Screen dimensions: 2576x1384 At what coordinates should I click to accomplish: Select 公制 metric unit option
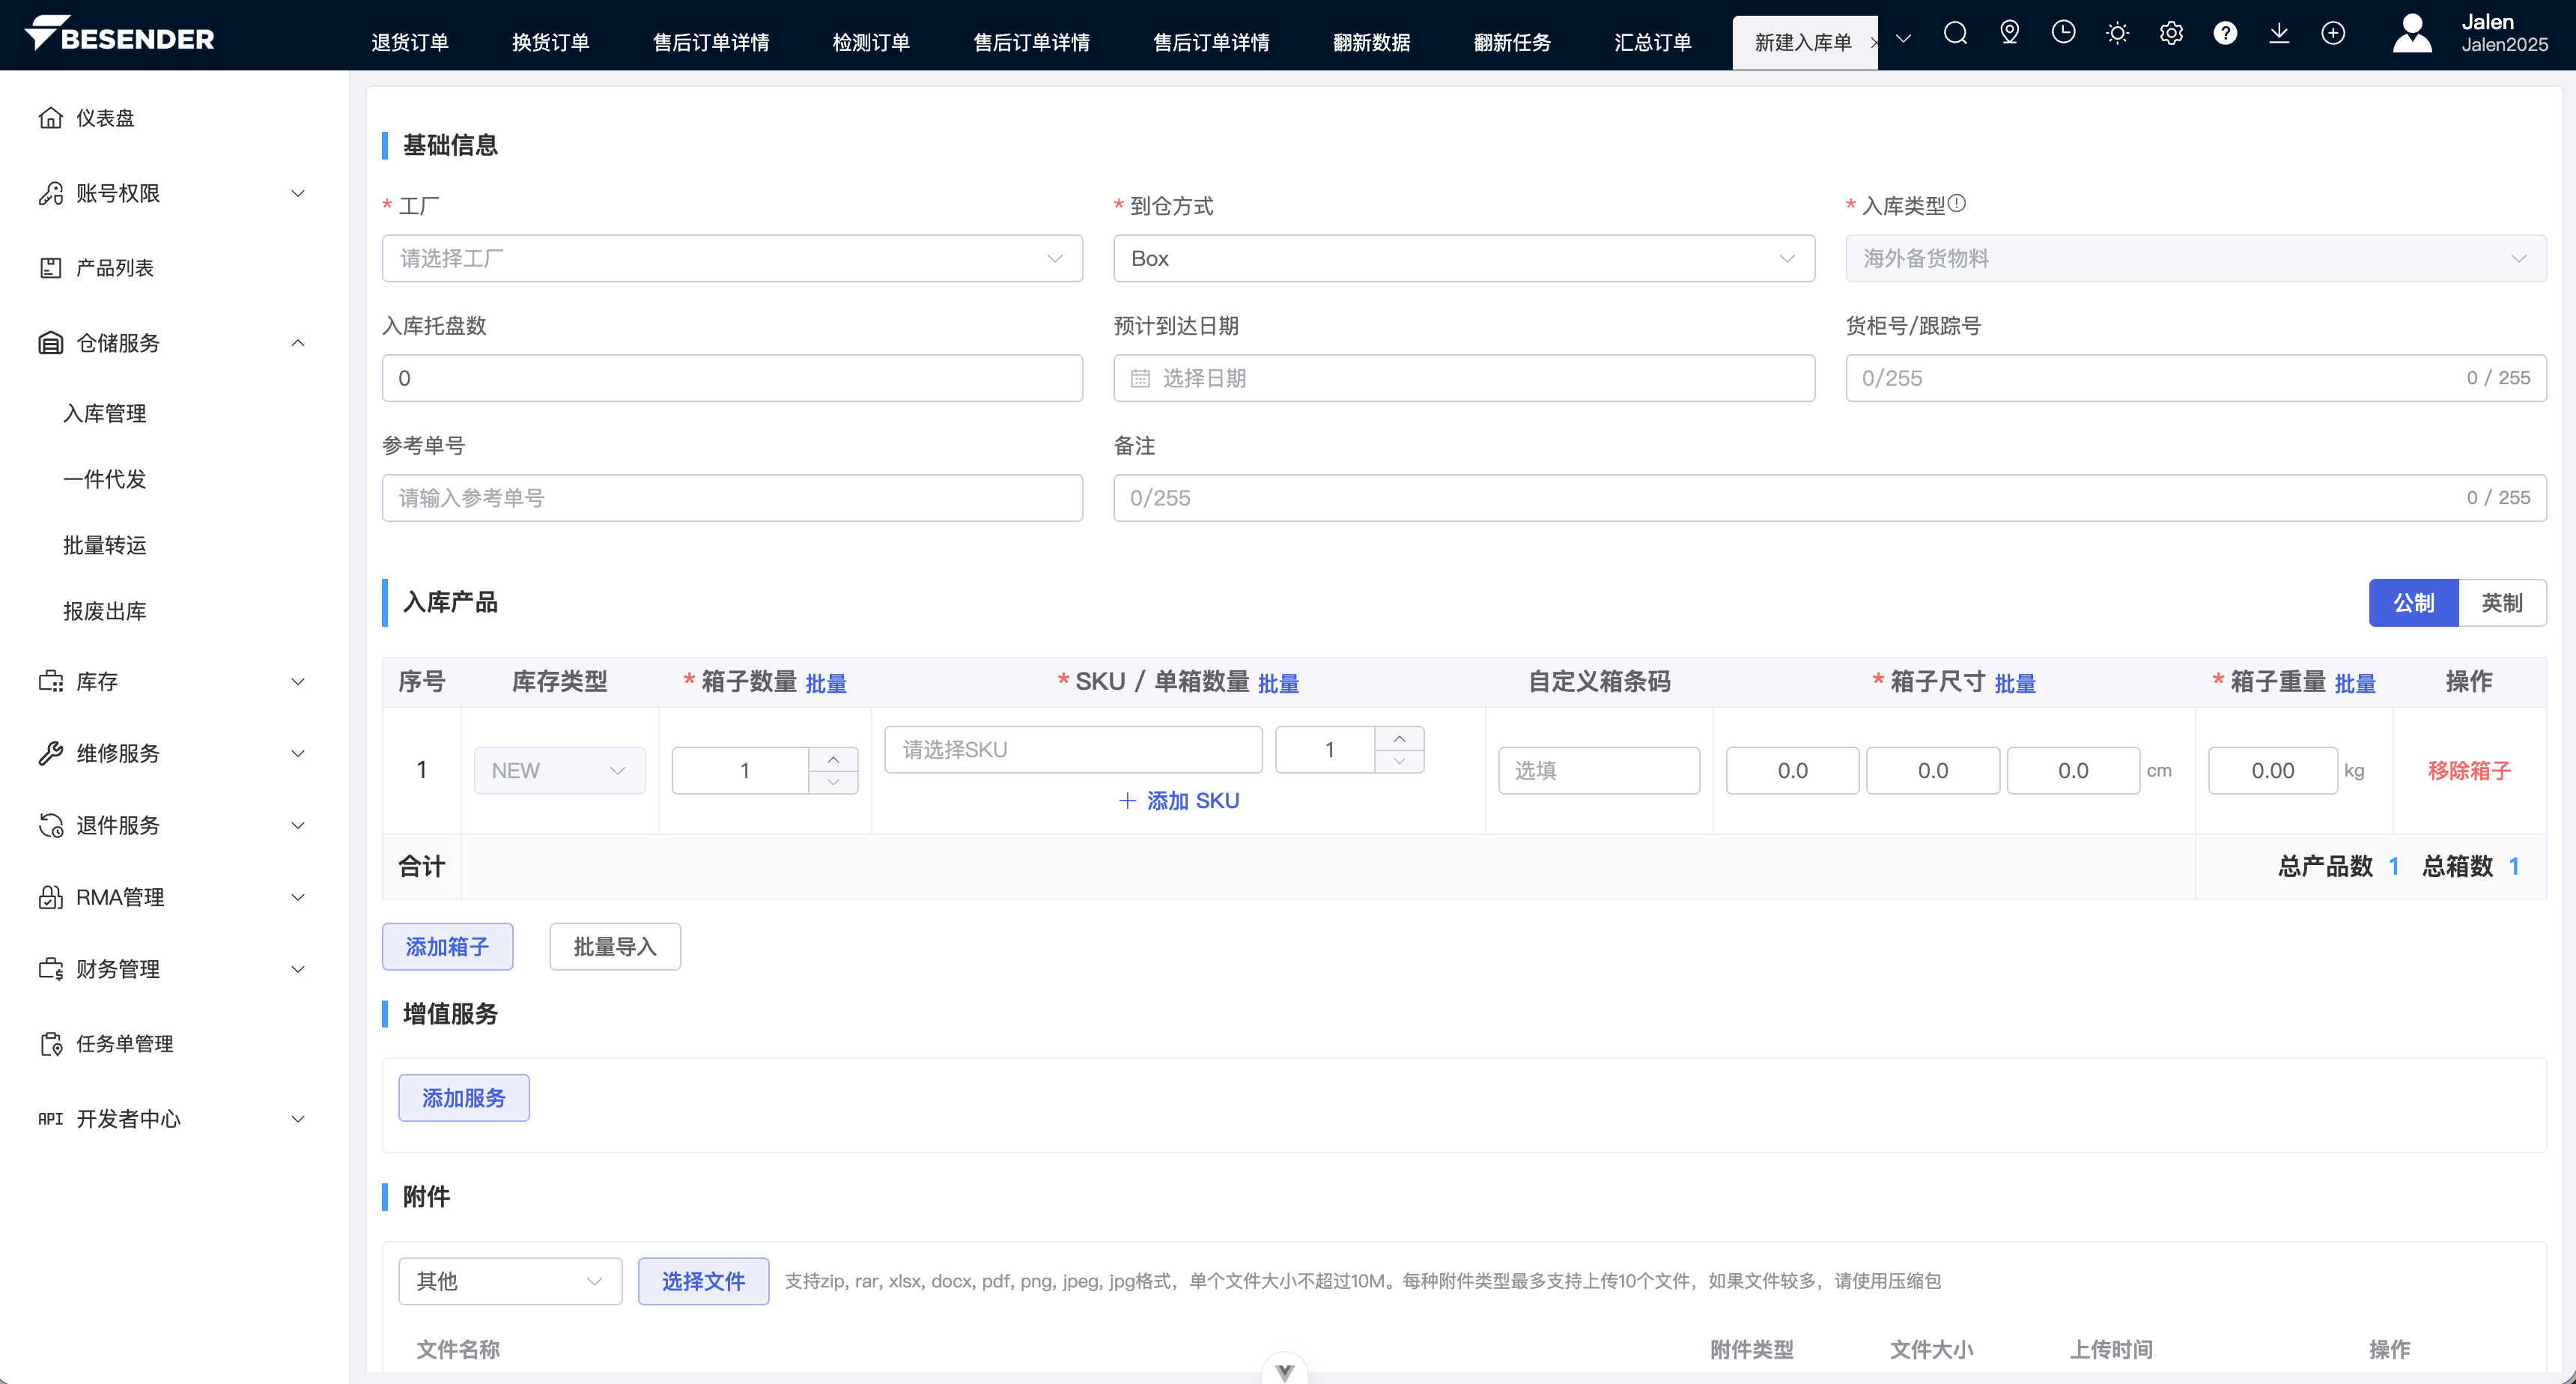(x=2413, y=603)
